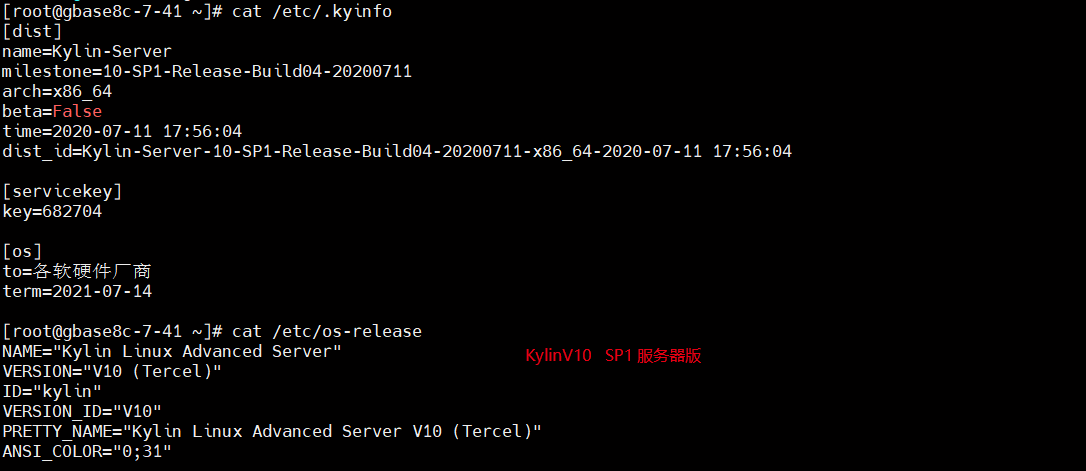1086x471 pixels.
Task: Click the 'cat /etc/os-release' command
Action: 327,332
